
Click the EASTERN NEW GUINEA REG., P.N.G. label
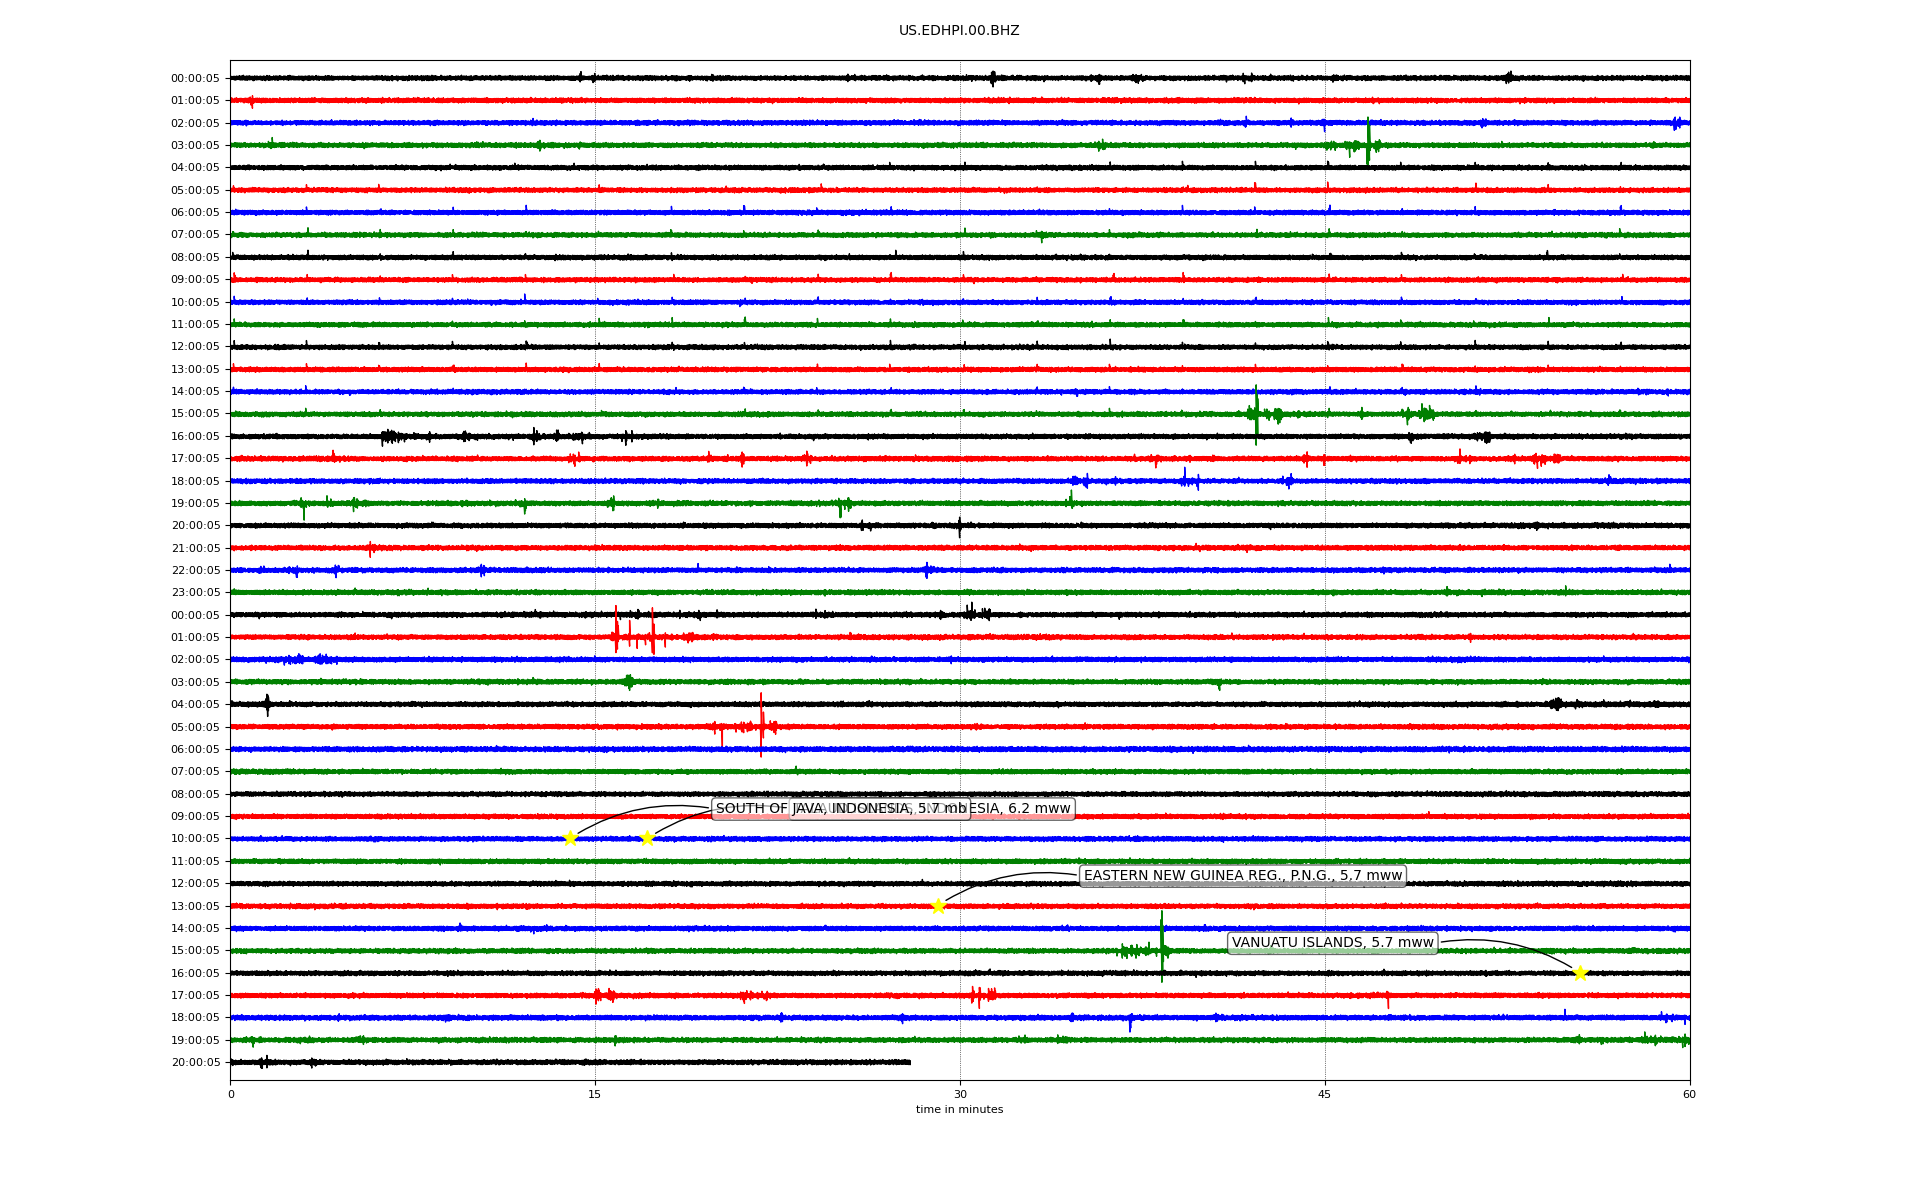pos(1243,876)
